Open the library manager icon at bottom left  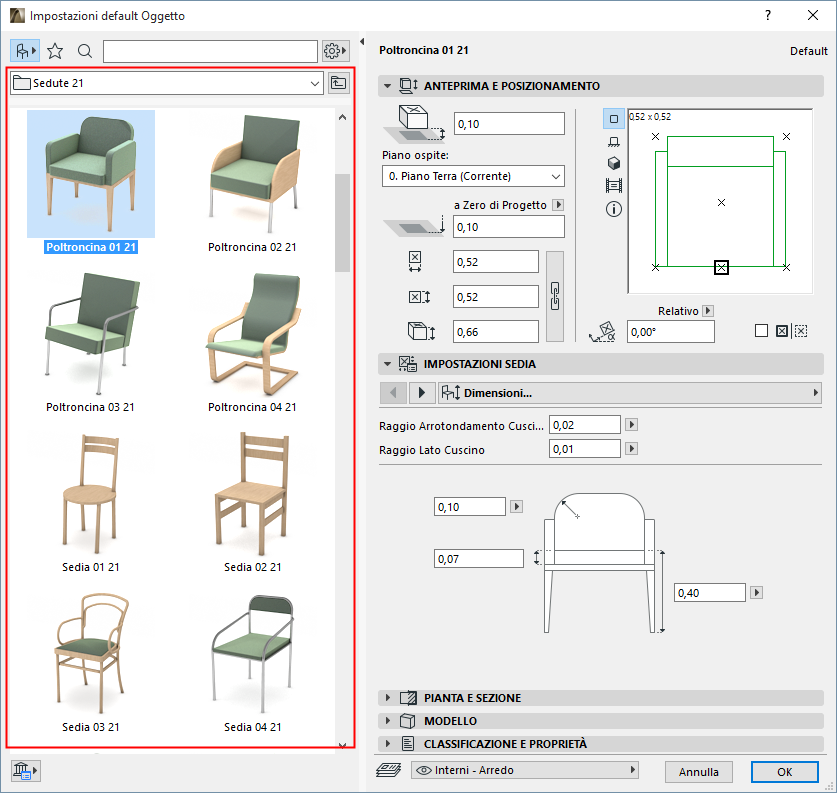click(24, 770)
